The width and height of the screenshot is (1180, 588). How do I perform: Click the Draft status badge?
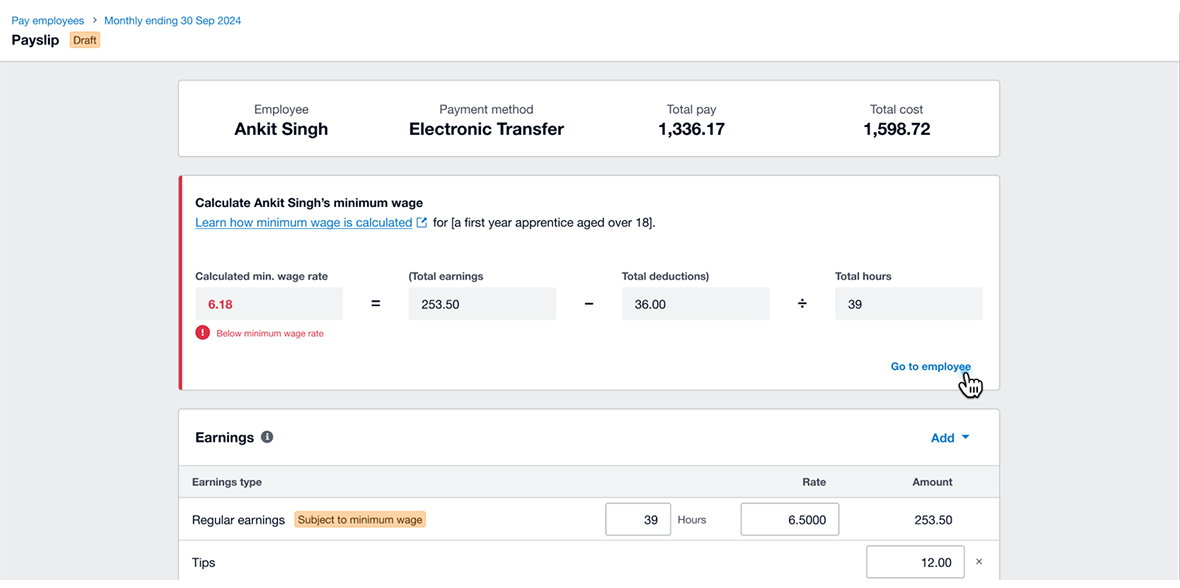(x=85, y=40)
